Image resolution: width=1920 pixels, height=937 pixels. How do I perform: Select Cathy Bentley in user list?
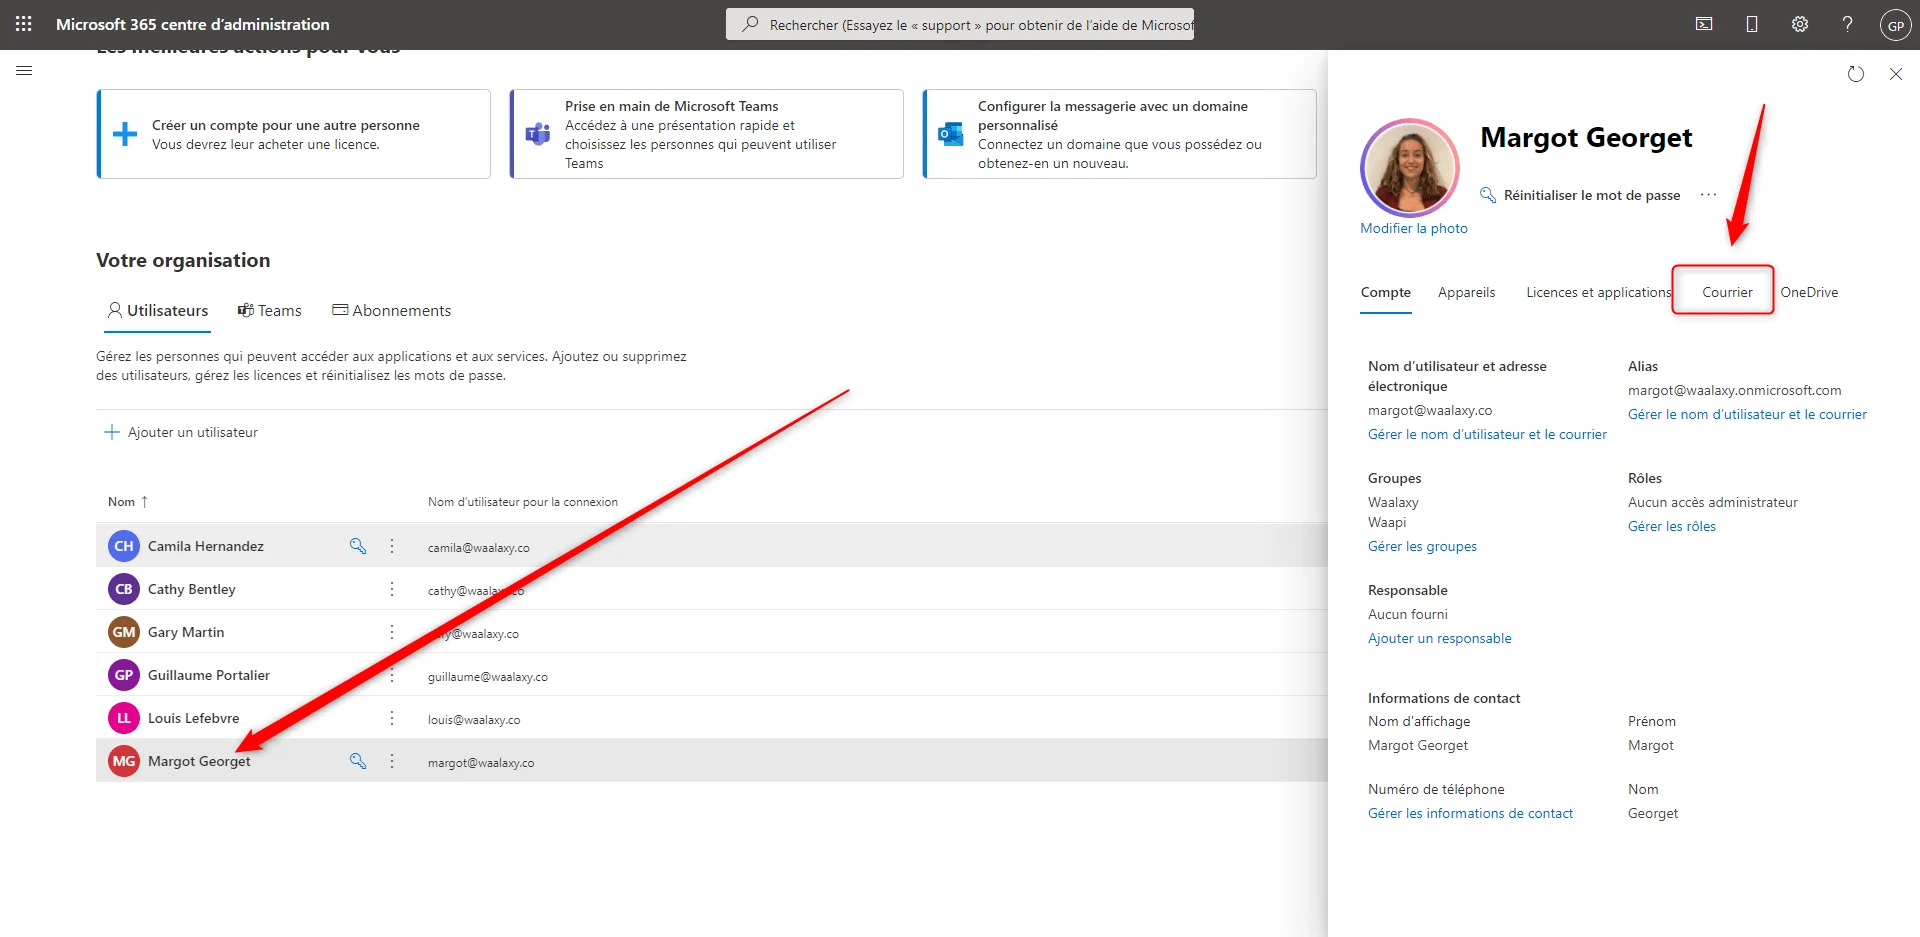click(x=192, y=589)
